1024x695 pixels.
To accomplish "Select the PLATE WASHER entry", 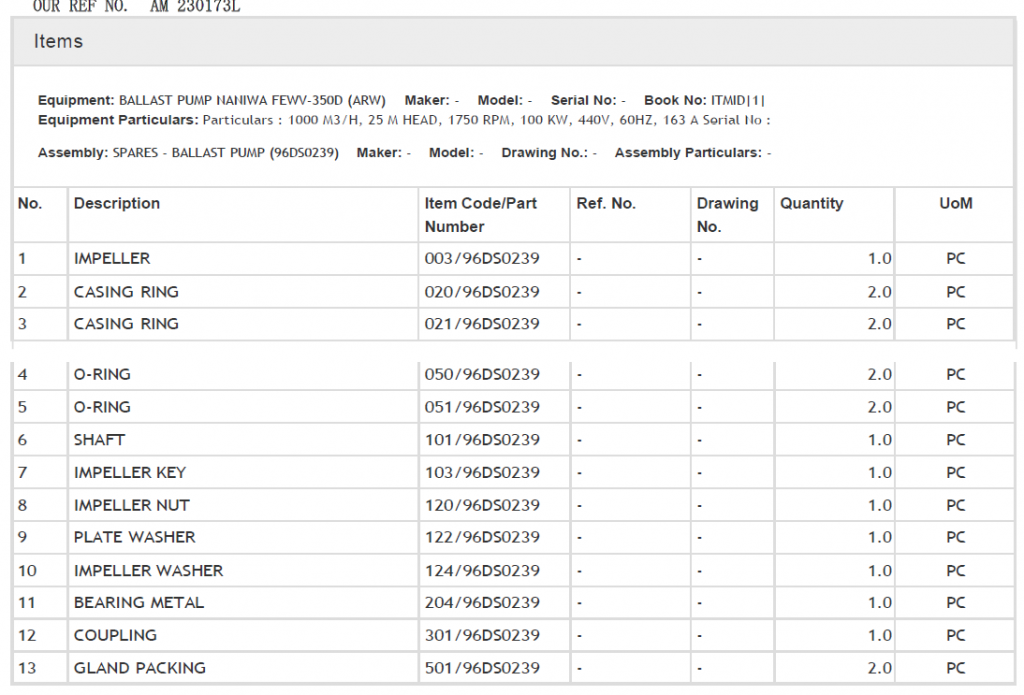I will pyautogui.click(x=135, y=537).
